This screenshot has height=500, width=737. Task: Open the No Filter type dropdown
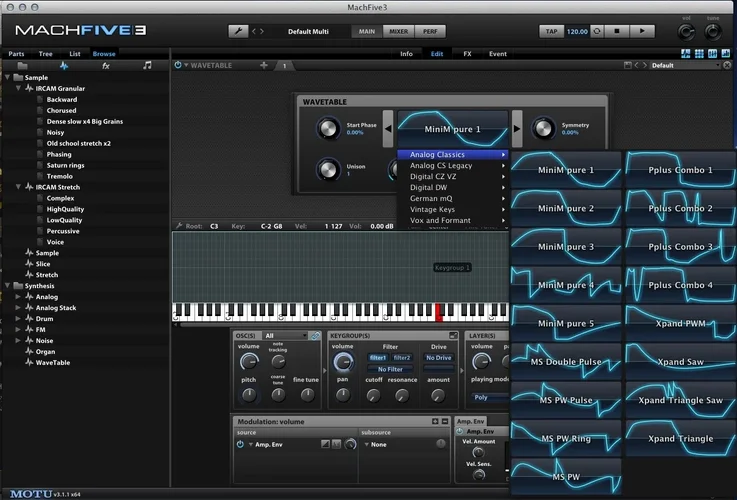389,369
